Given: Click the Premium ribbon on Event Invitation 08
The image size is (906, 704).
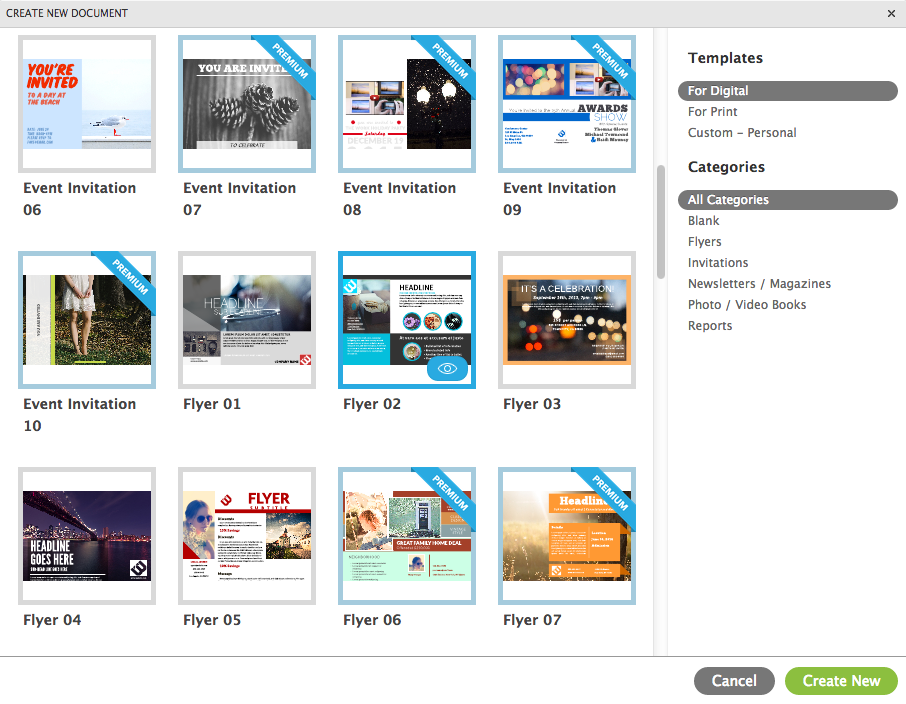Looking at the screenshot, I should [450, 61].
